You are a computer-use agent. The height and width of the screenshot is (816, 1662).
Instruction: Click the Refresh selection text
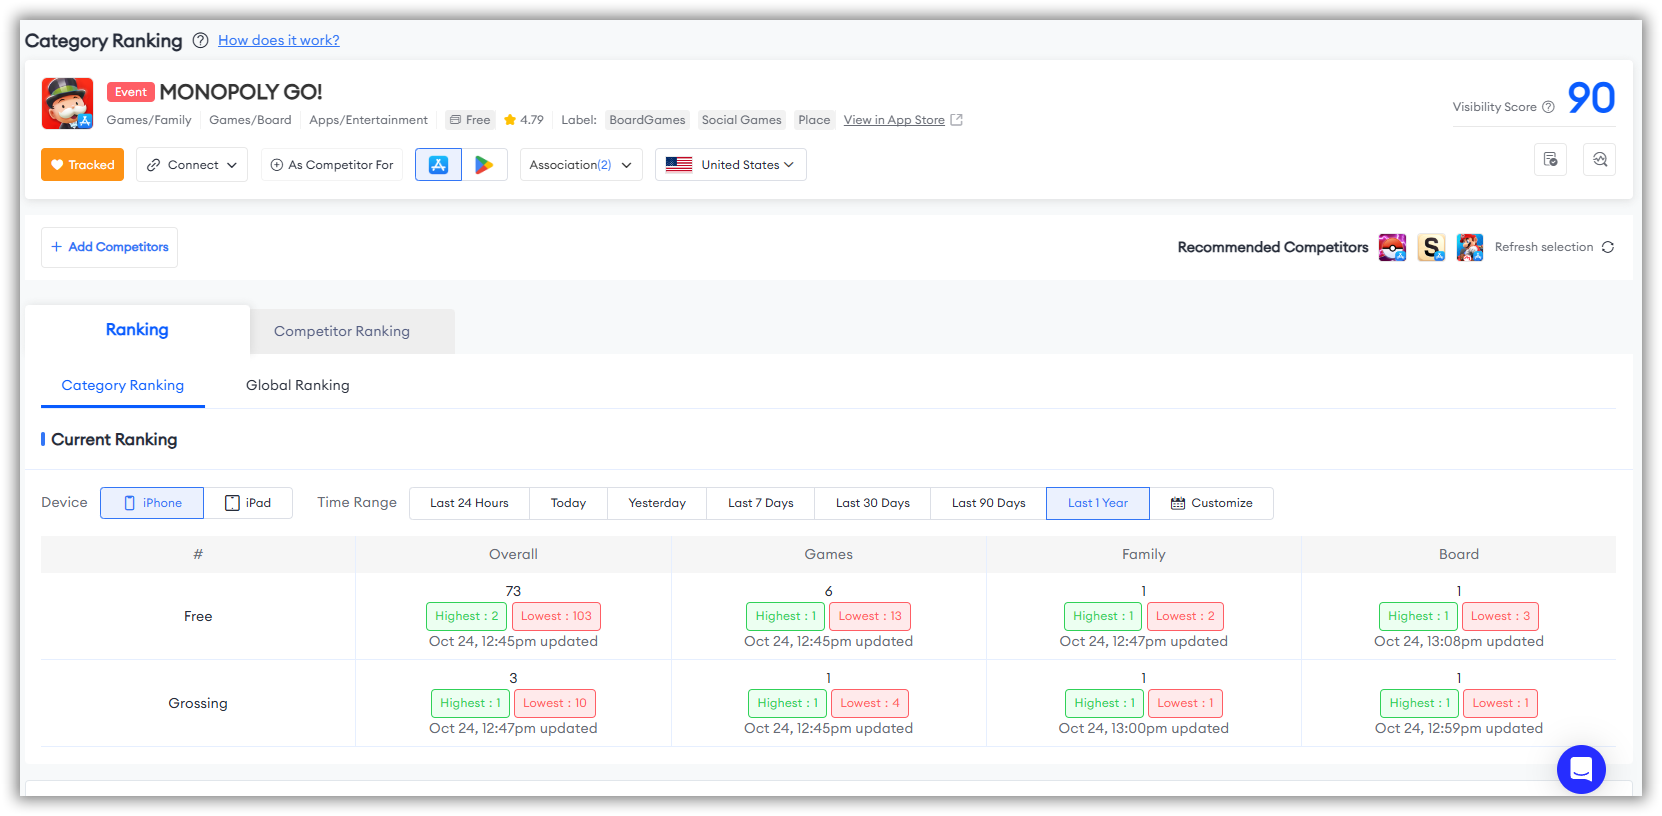coord(1544,247)
